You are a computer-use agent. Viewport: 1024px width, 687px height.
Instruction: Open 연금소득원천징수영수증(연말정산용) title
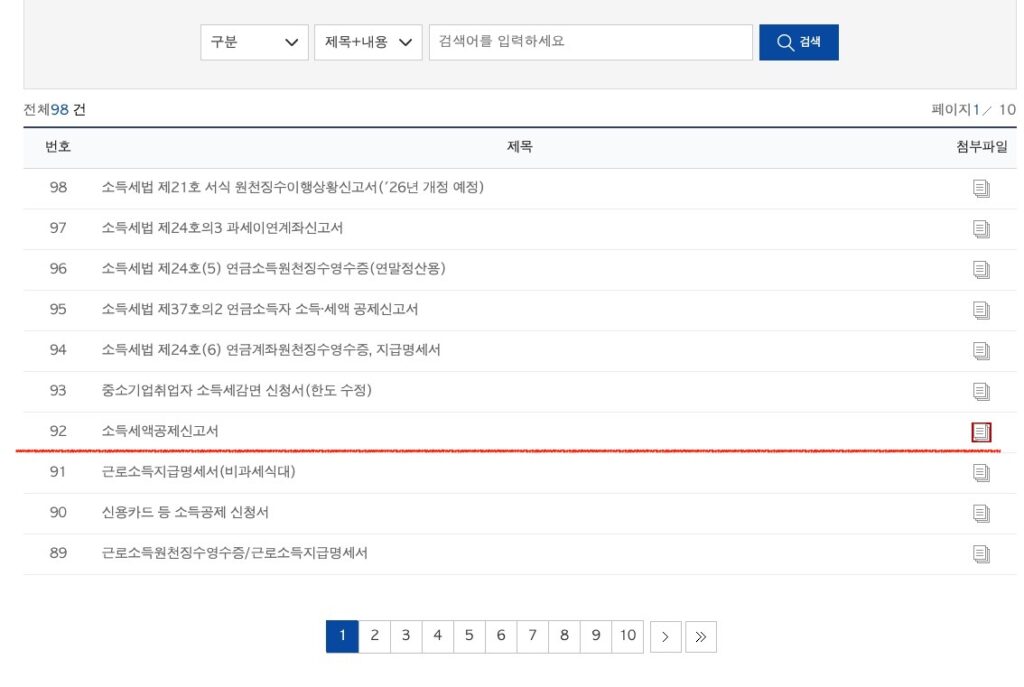(x=274, y=268)
